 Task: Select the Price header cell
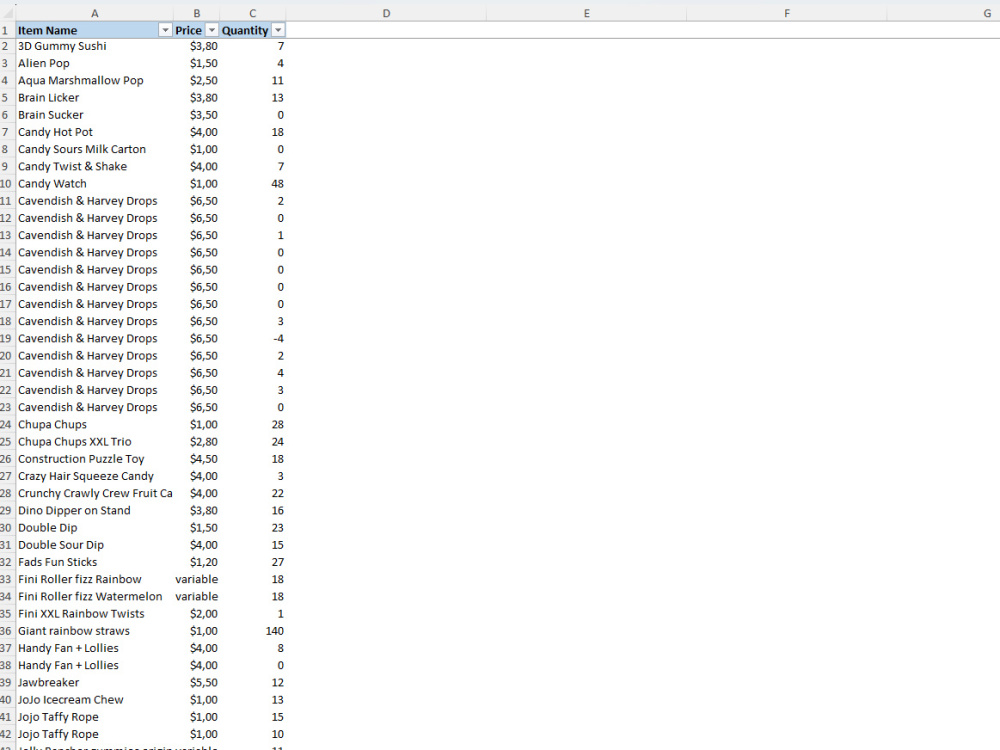(196, 31)
